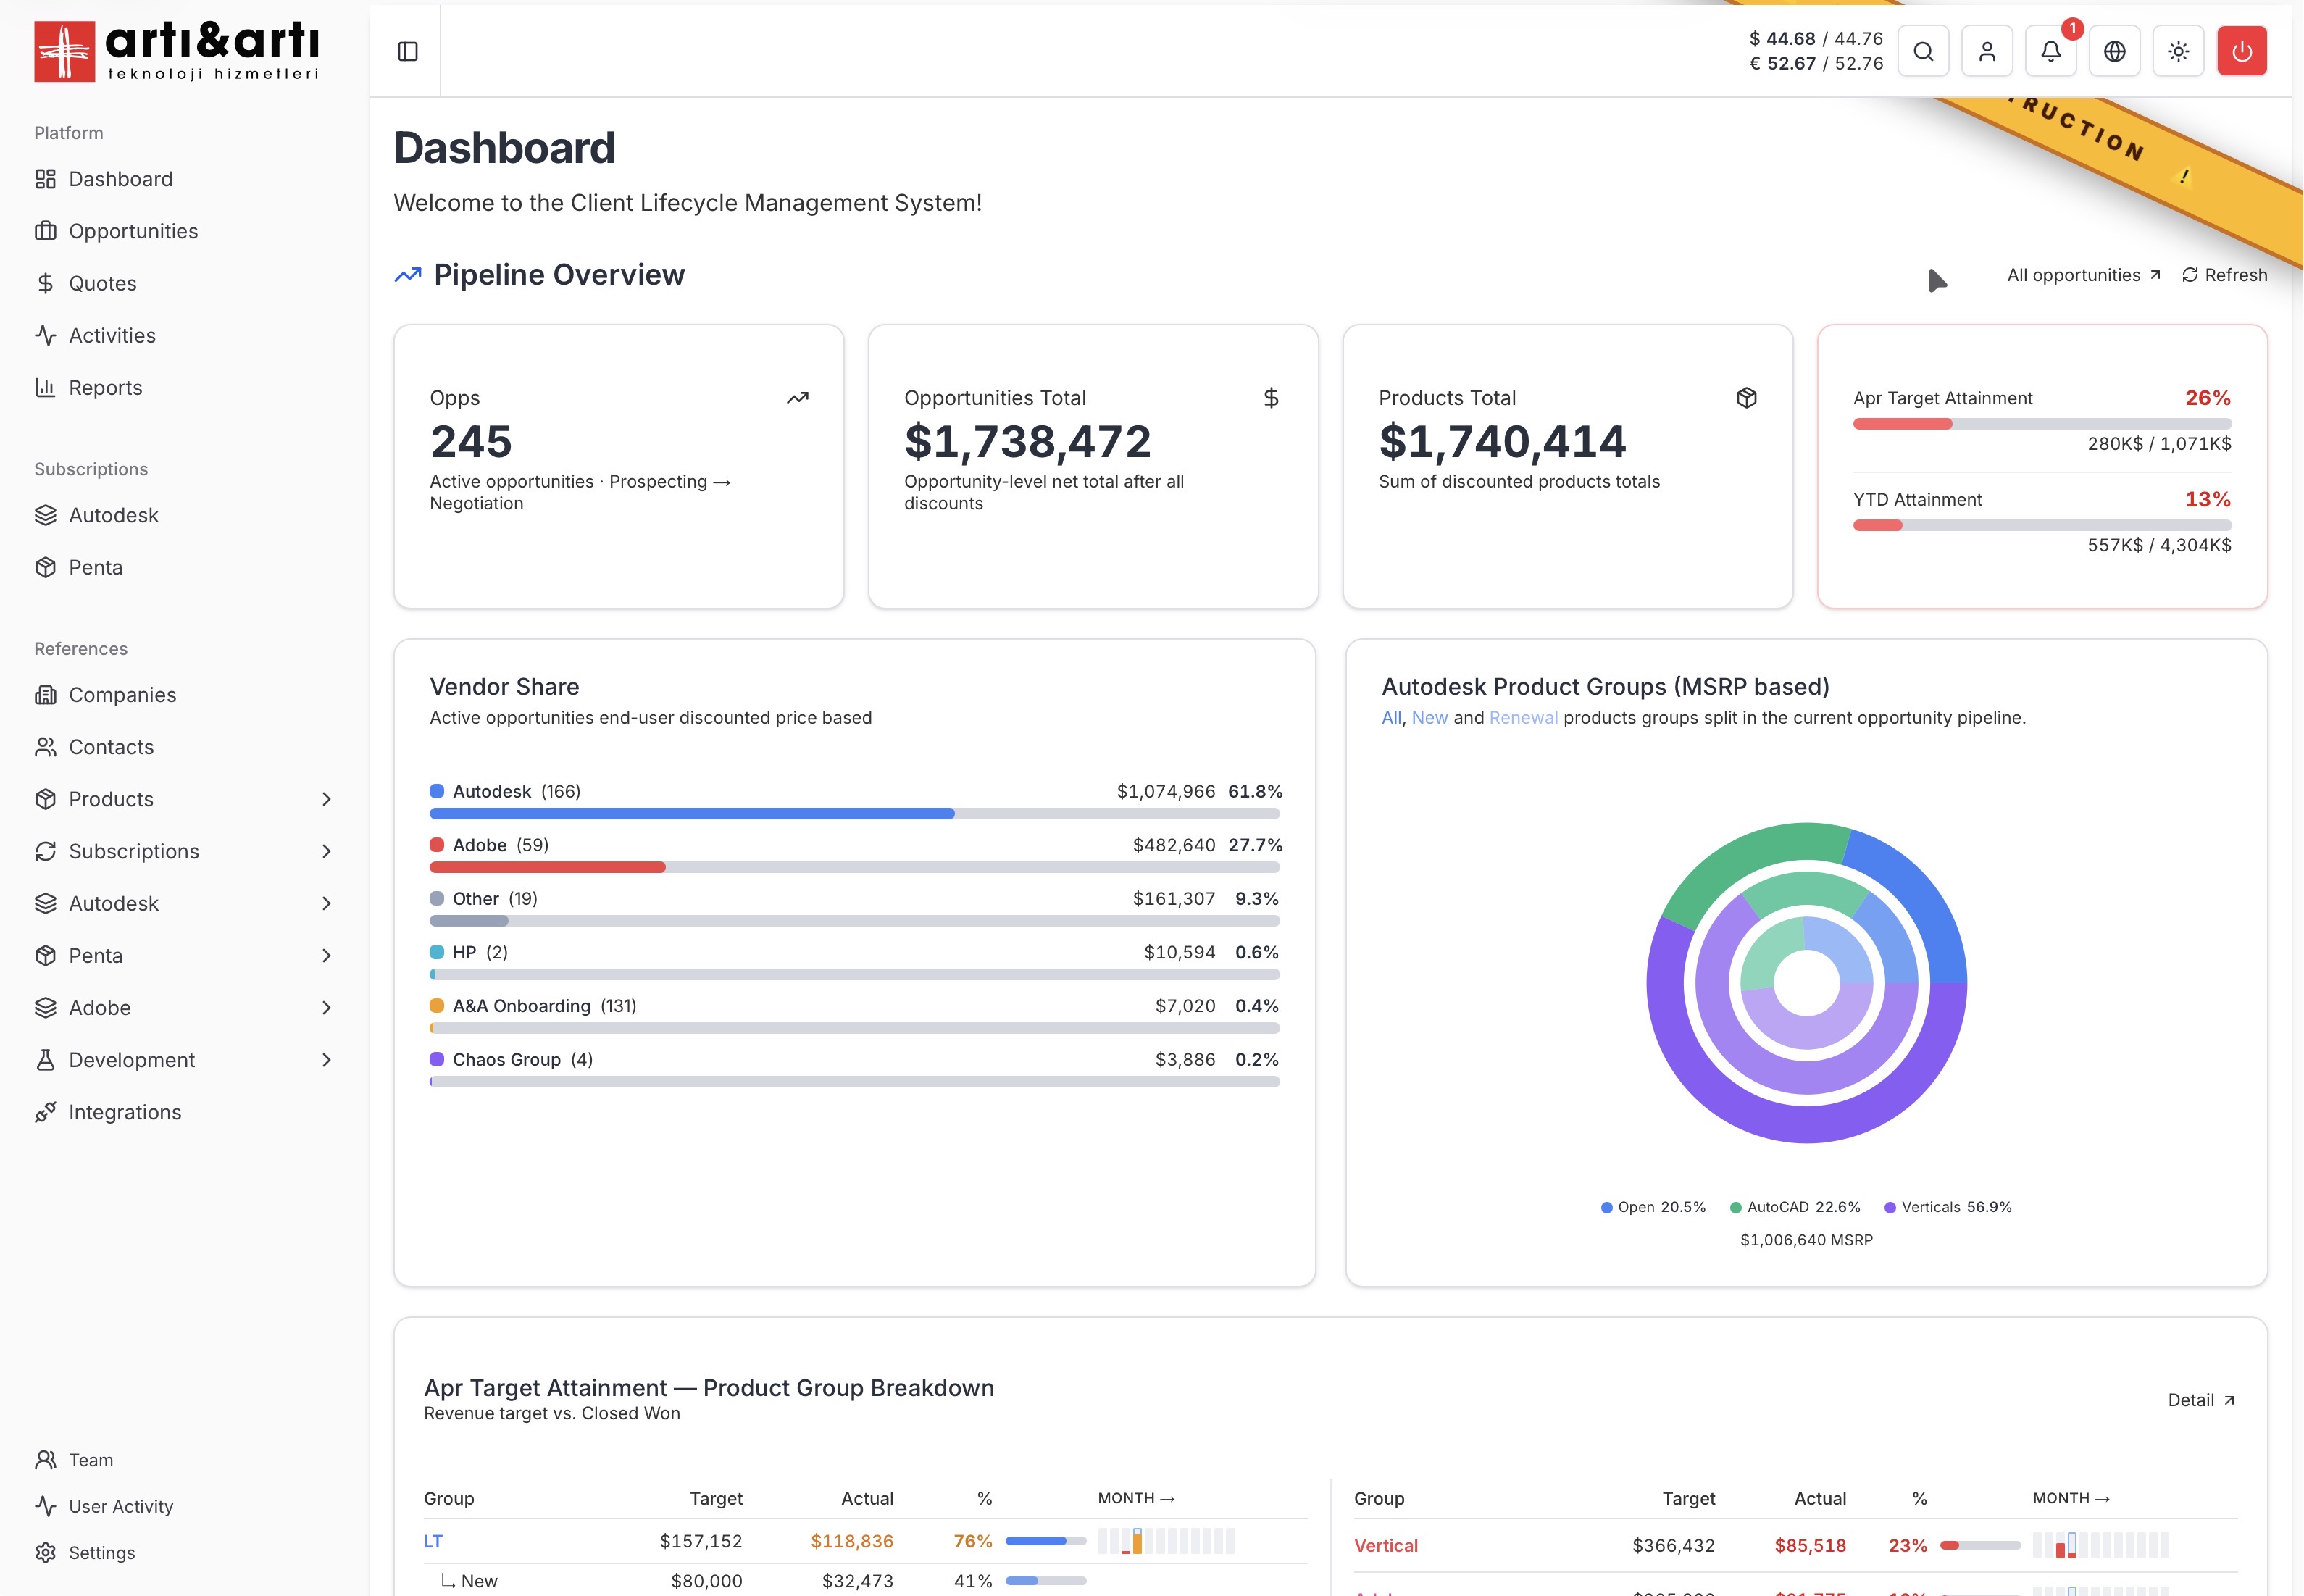Screen dimensions: 2304x1596
Task: Toggle the light/dark theme sun icon
Action: (x=2178, y=51)
